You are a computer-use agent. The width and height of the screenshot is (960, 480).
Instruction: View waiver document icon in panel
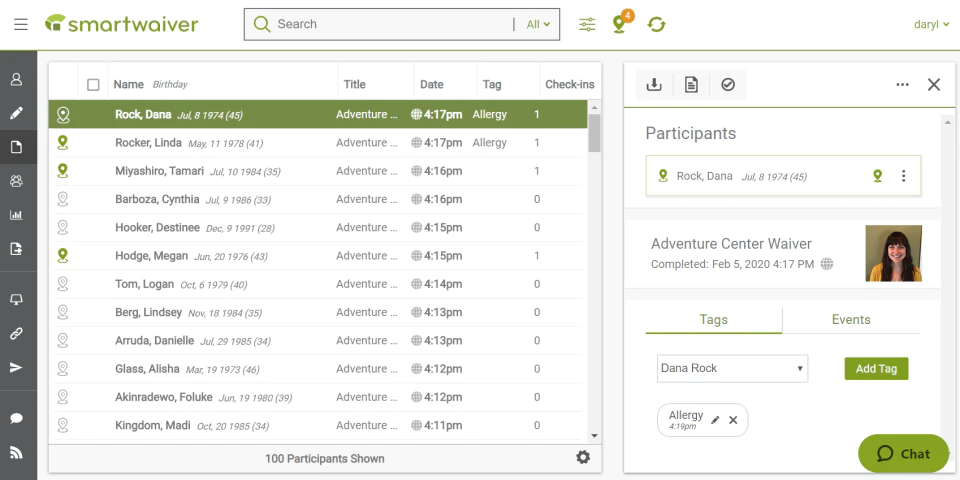(691, 85)
